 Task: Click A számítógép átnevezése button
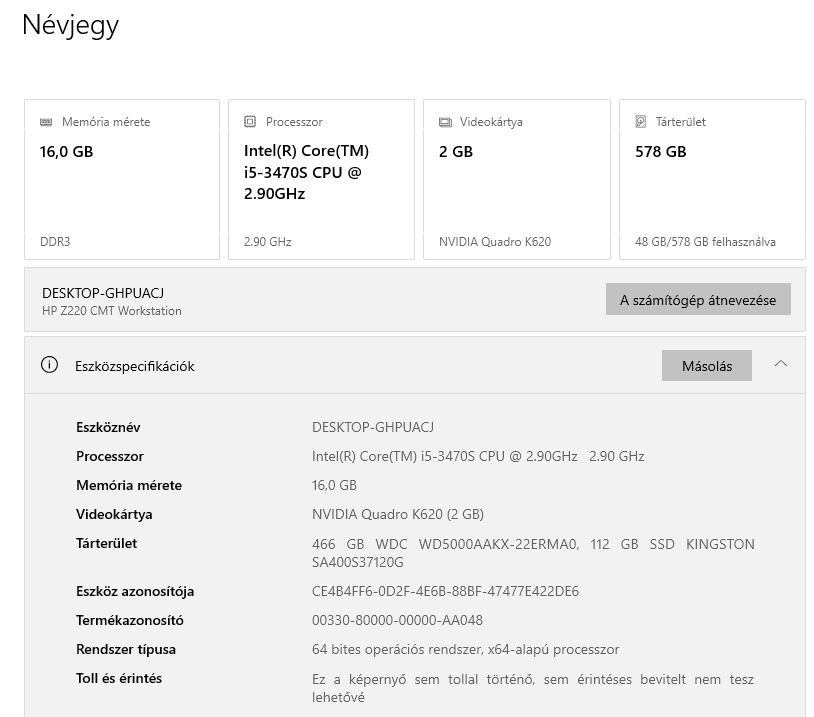point(697,300)
